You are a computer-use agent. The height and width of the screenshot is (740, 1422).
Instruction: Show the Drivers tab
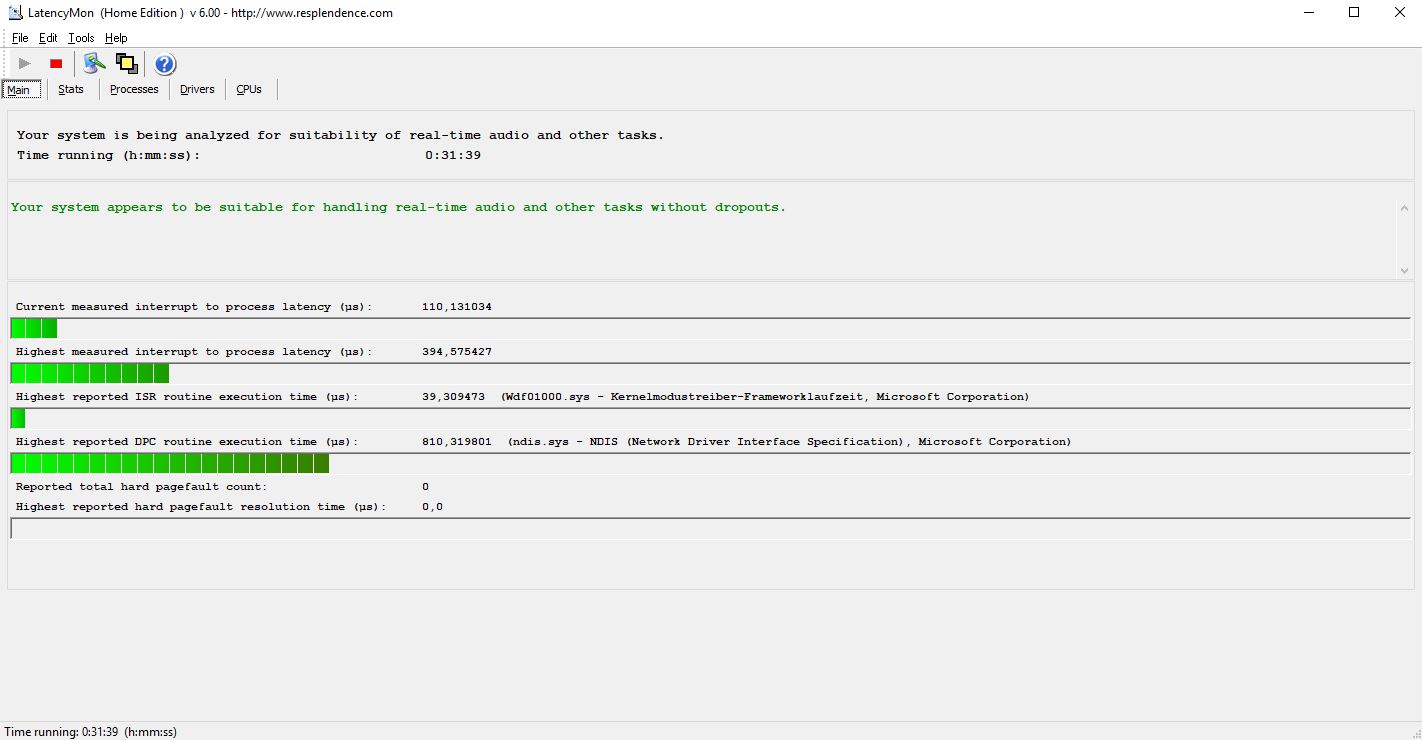point(197,89)
